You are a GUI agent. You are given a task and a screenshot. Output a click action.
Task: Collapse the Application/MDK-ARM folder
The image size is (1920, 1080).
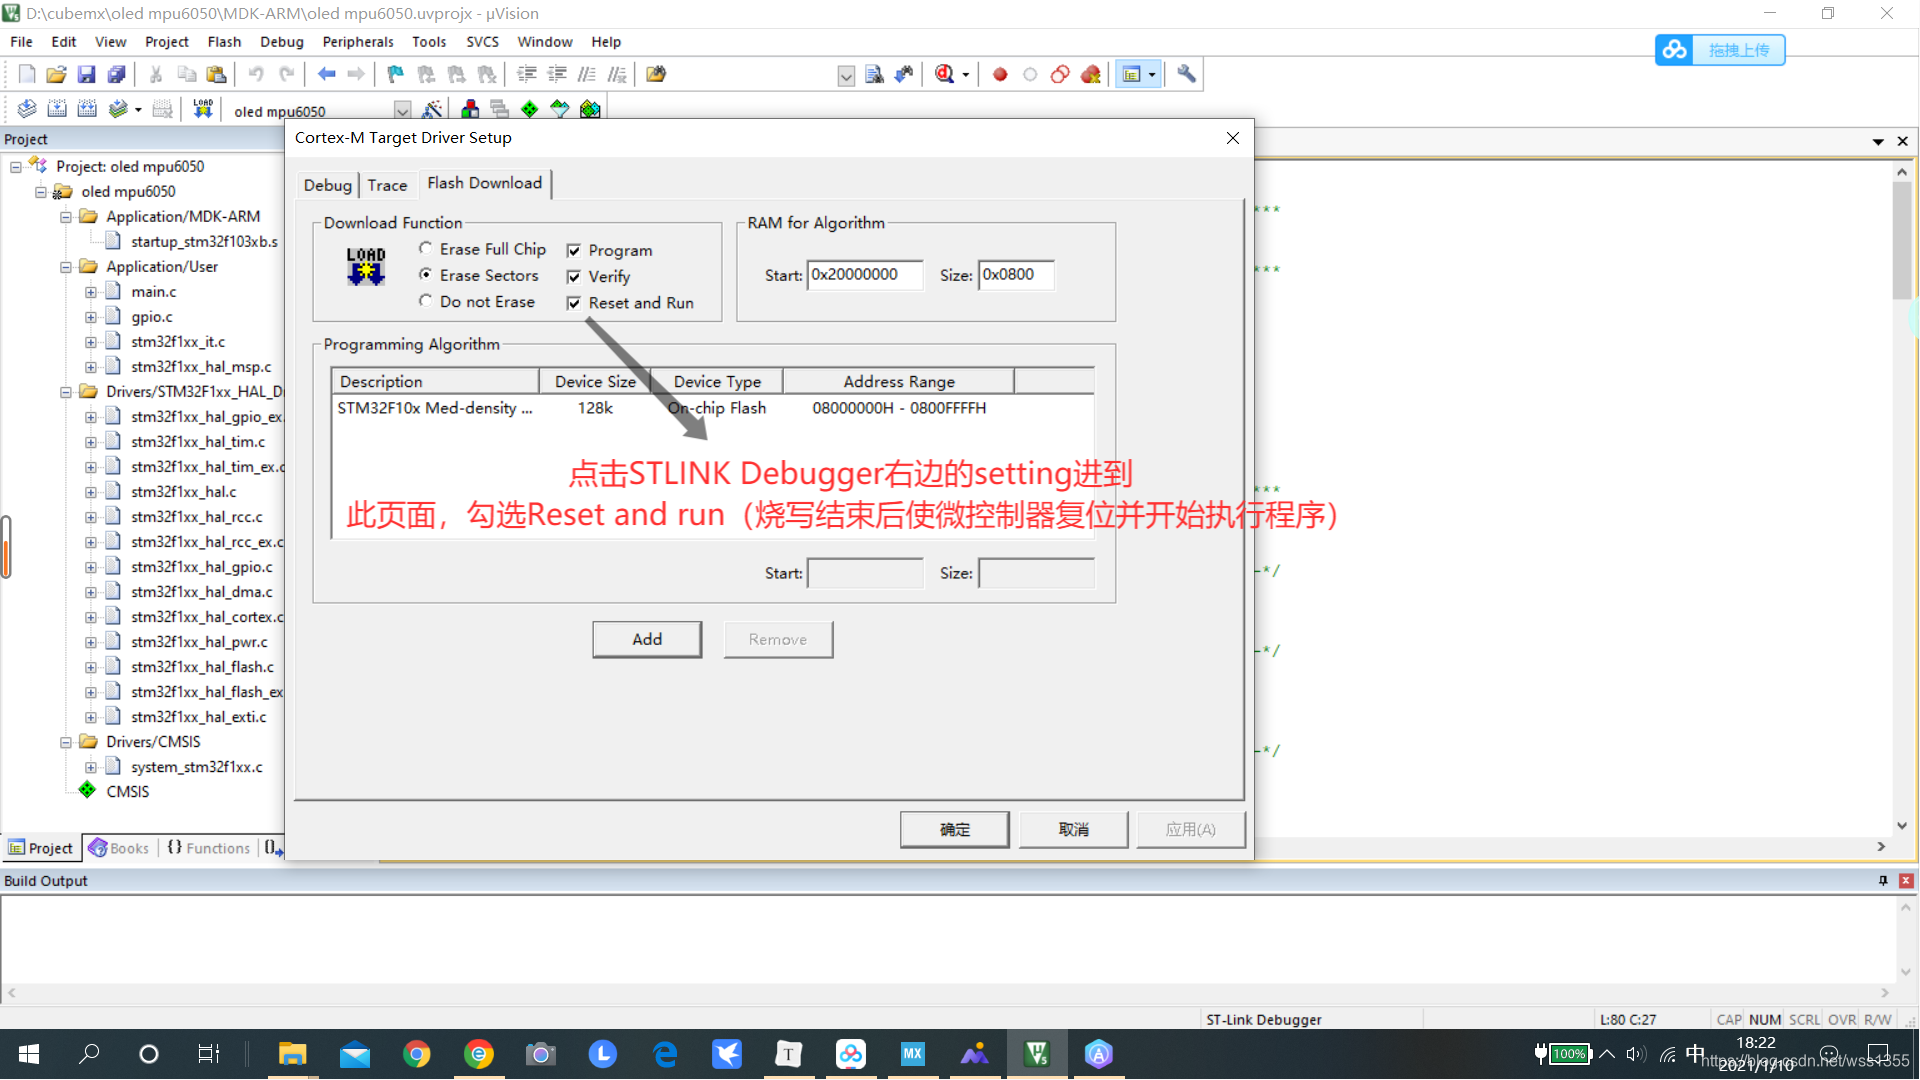pyautogui.click(x=66, y=216)
